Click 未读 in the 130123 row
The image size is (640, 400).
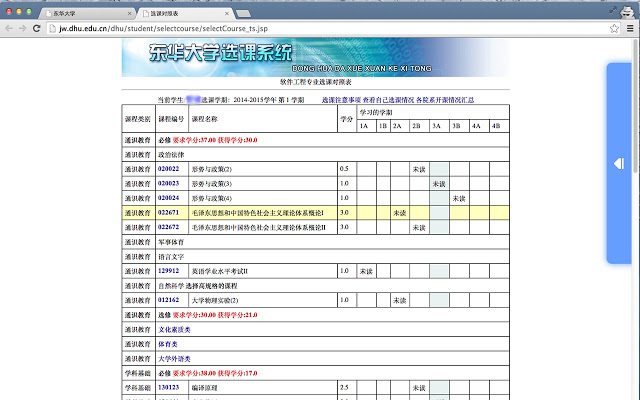click(x=419, y=388)
